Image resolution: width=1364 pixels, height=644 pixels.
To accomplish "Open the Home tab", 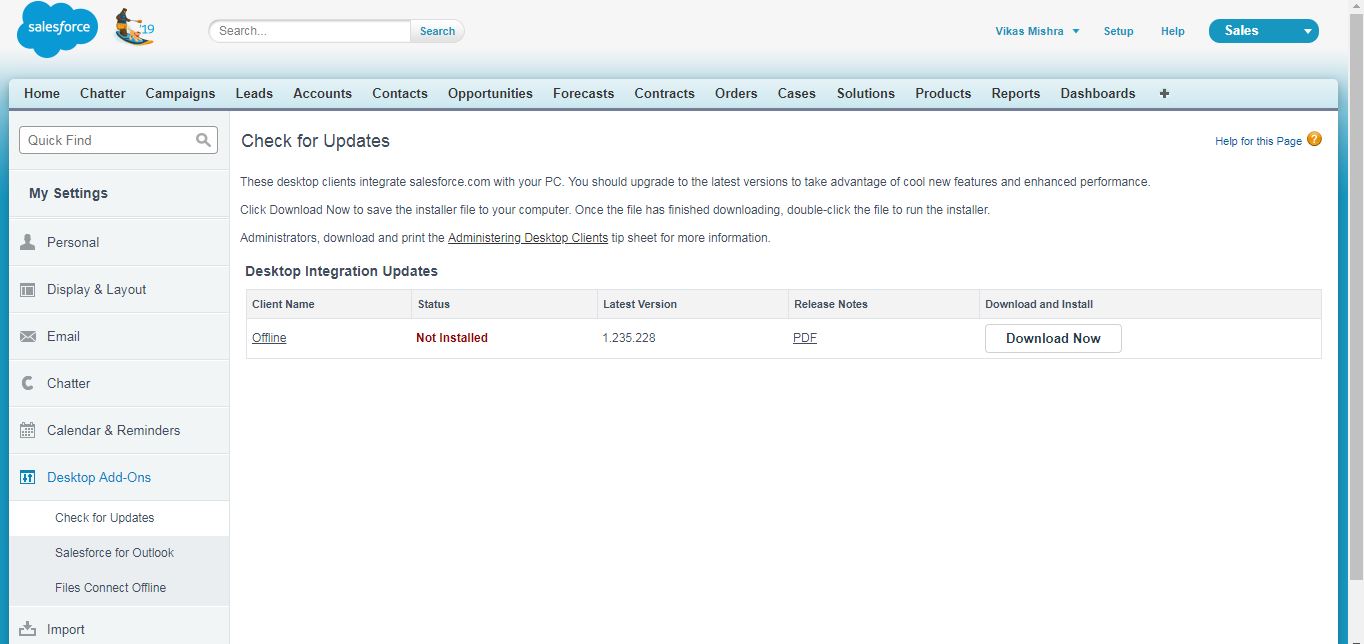I will tap(42, 93).
